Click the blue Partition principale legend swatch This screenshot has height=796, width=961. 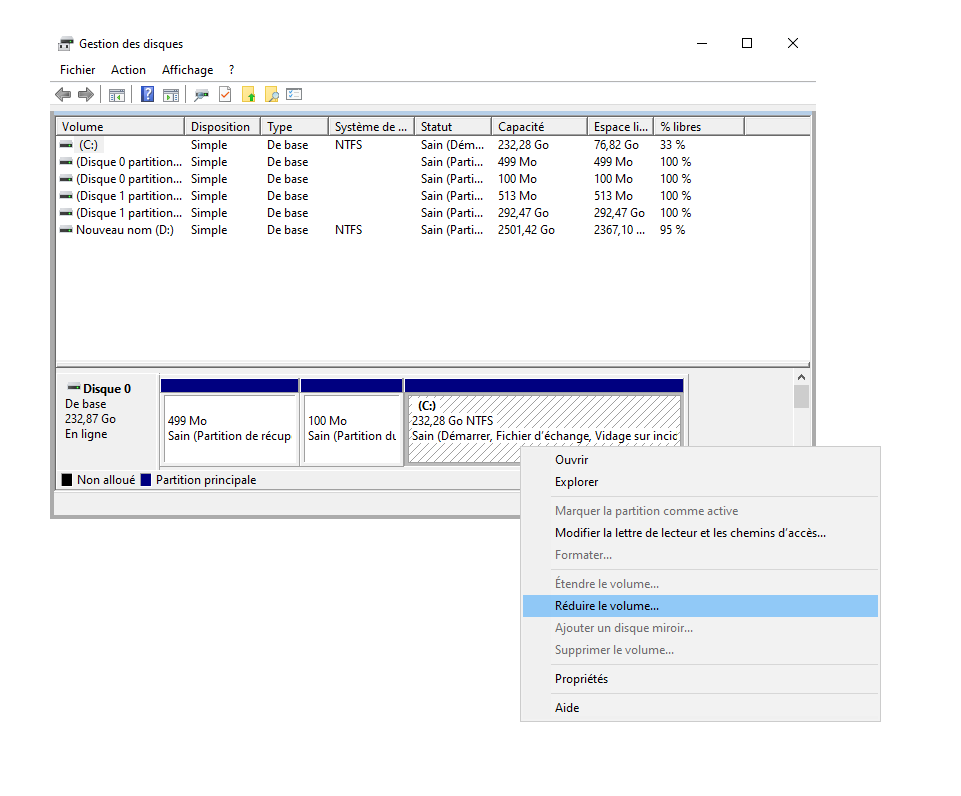[146, 480]
